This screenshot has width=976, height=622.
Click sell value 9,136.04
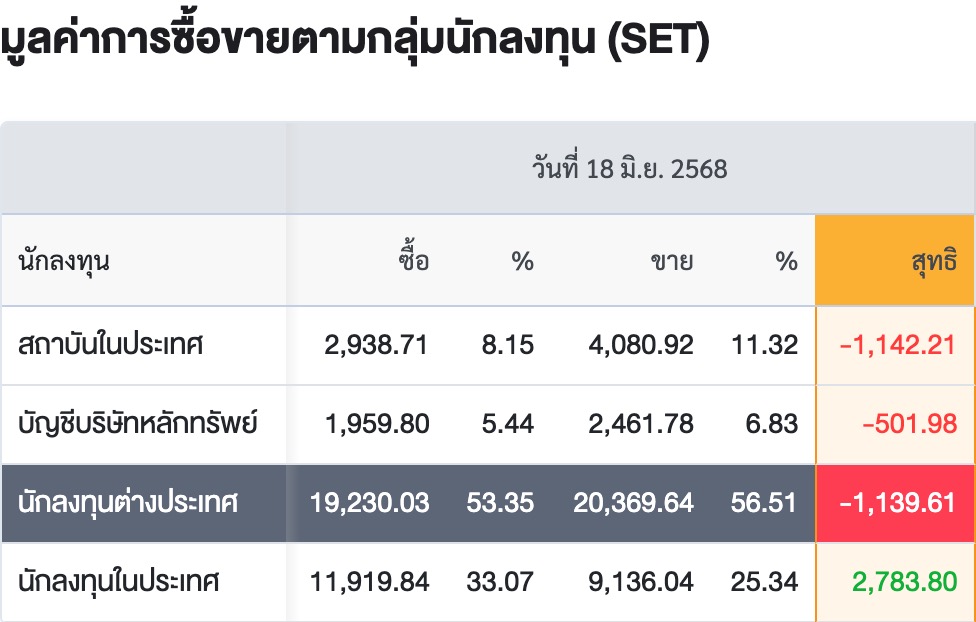[641, 582]
